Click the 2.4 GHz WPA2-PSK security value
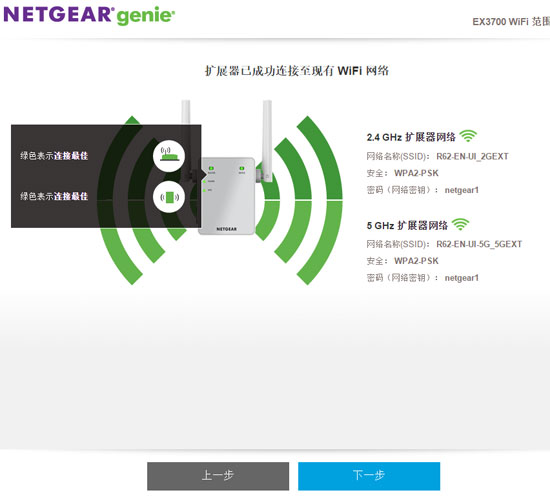Viewport: 550px width, 497px height. point(416,173)
